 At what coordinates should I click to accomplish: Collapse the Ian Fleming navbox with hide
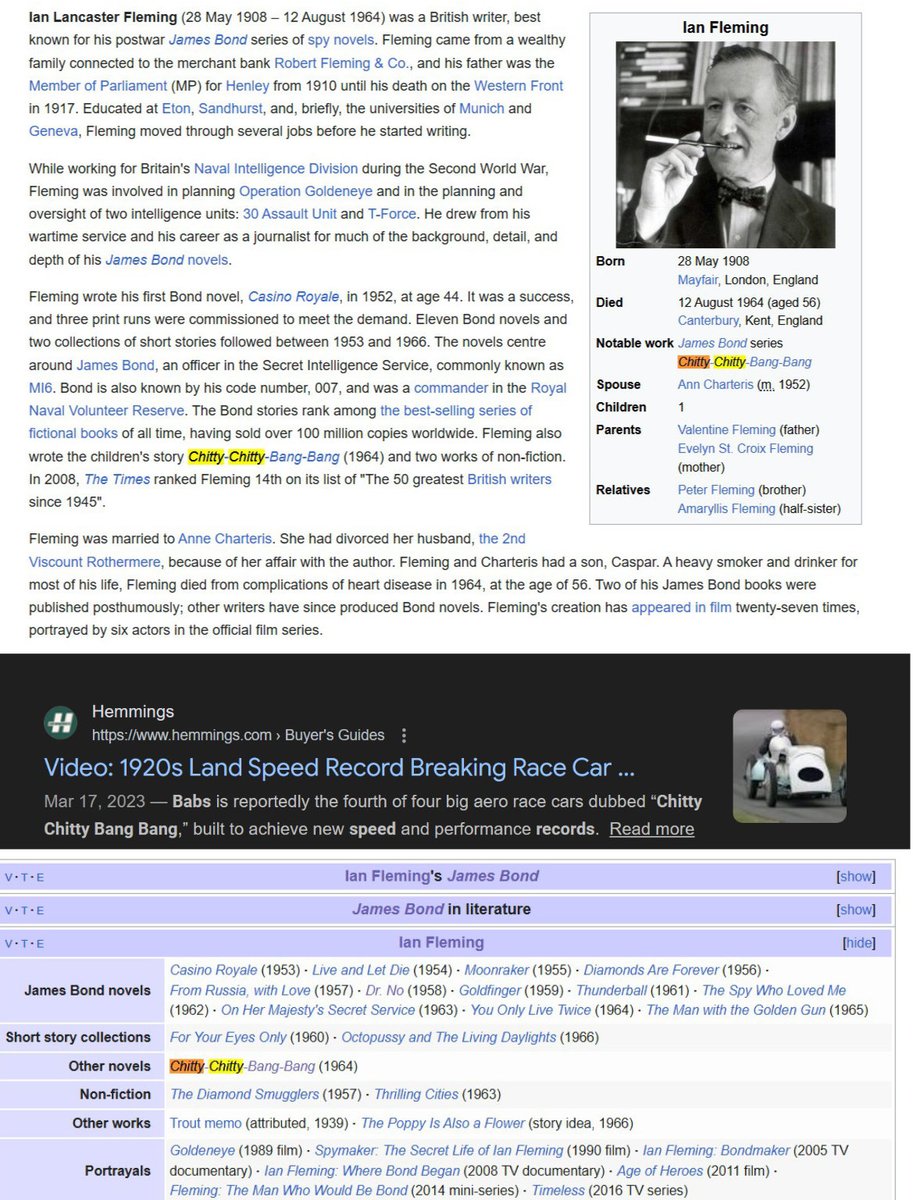(858, 942)
